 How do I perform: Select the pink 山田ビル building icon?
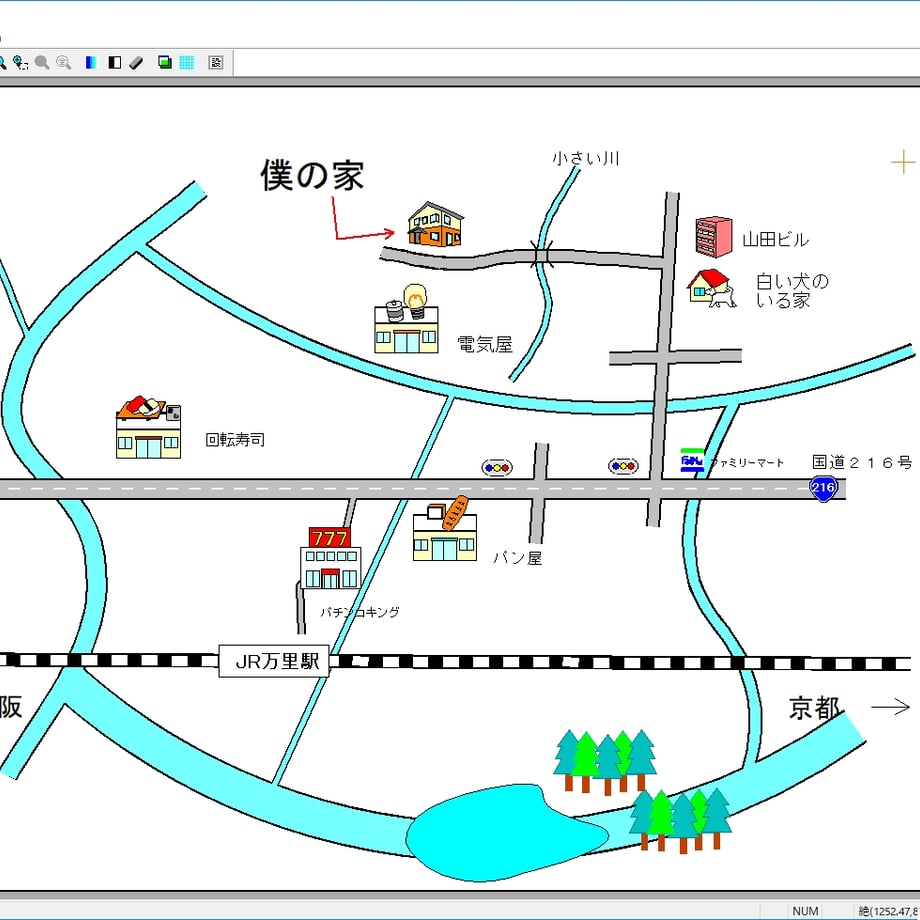coord(713,236)
